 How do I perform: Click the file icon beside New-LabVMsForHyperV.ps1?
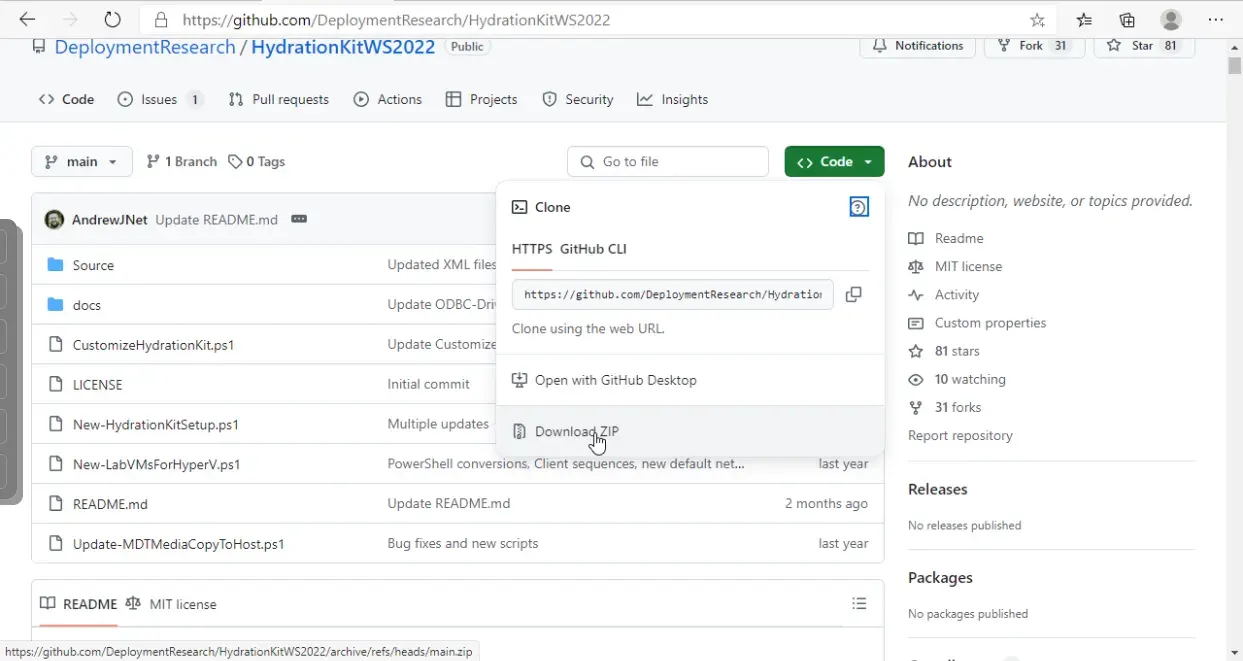coord(56,464)
